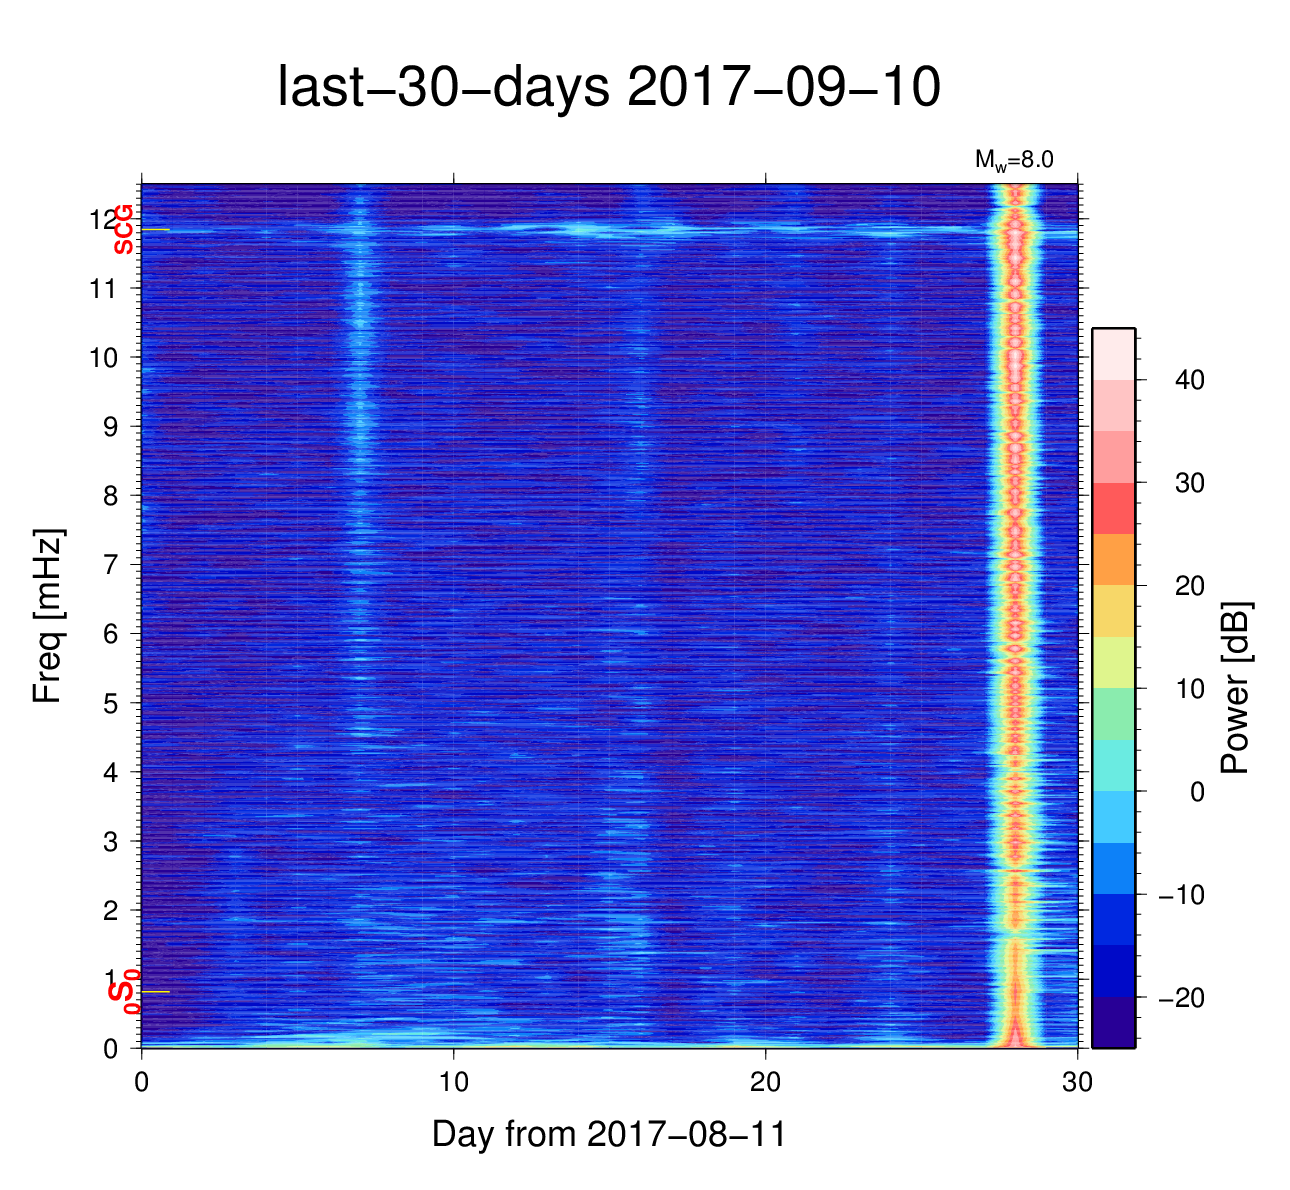Click the bright red earthquake band in the spectrogram
Screen dimensions: 1290x1190
point(1015,600)
